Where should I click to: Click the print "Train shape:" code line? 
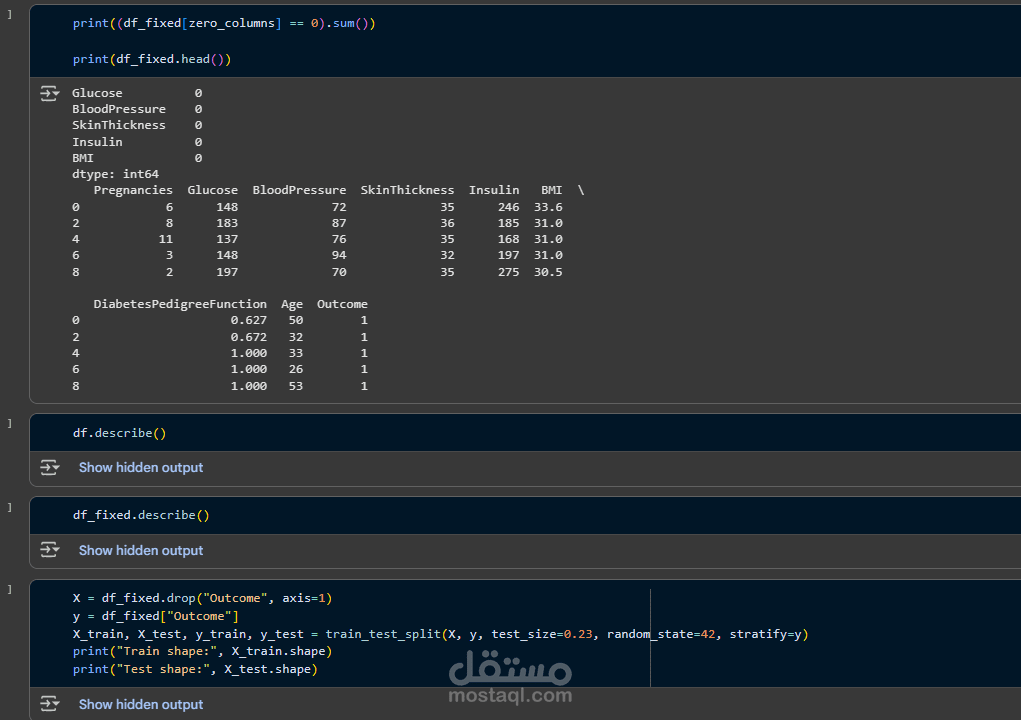point(201,651)
